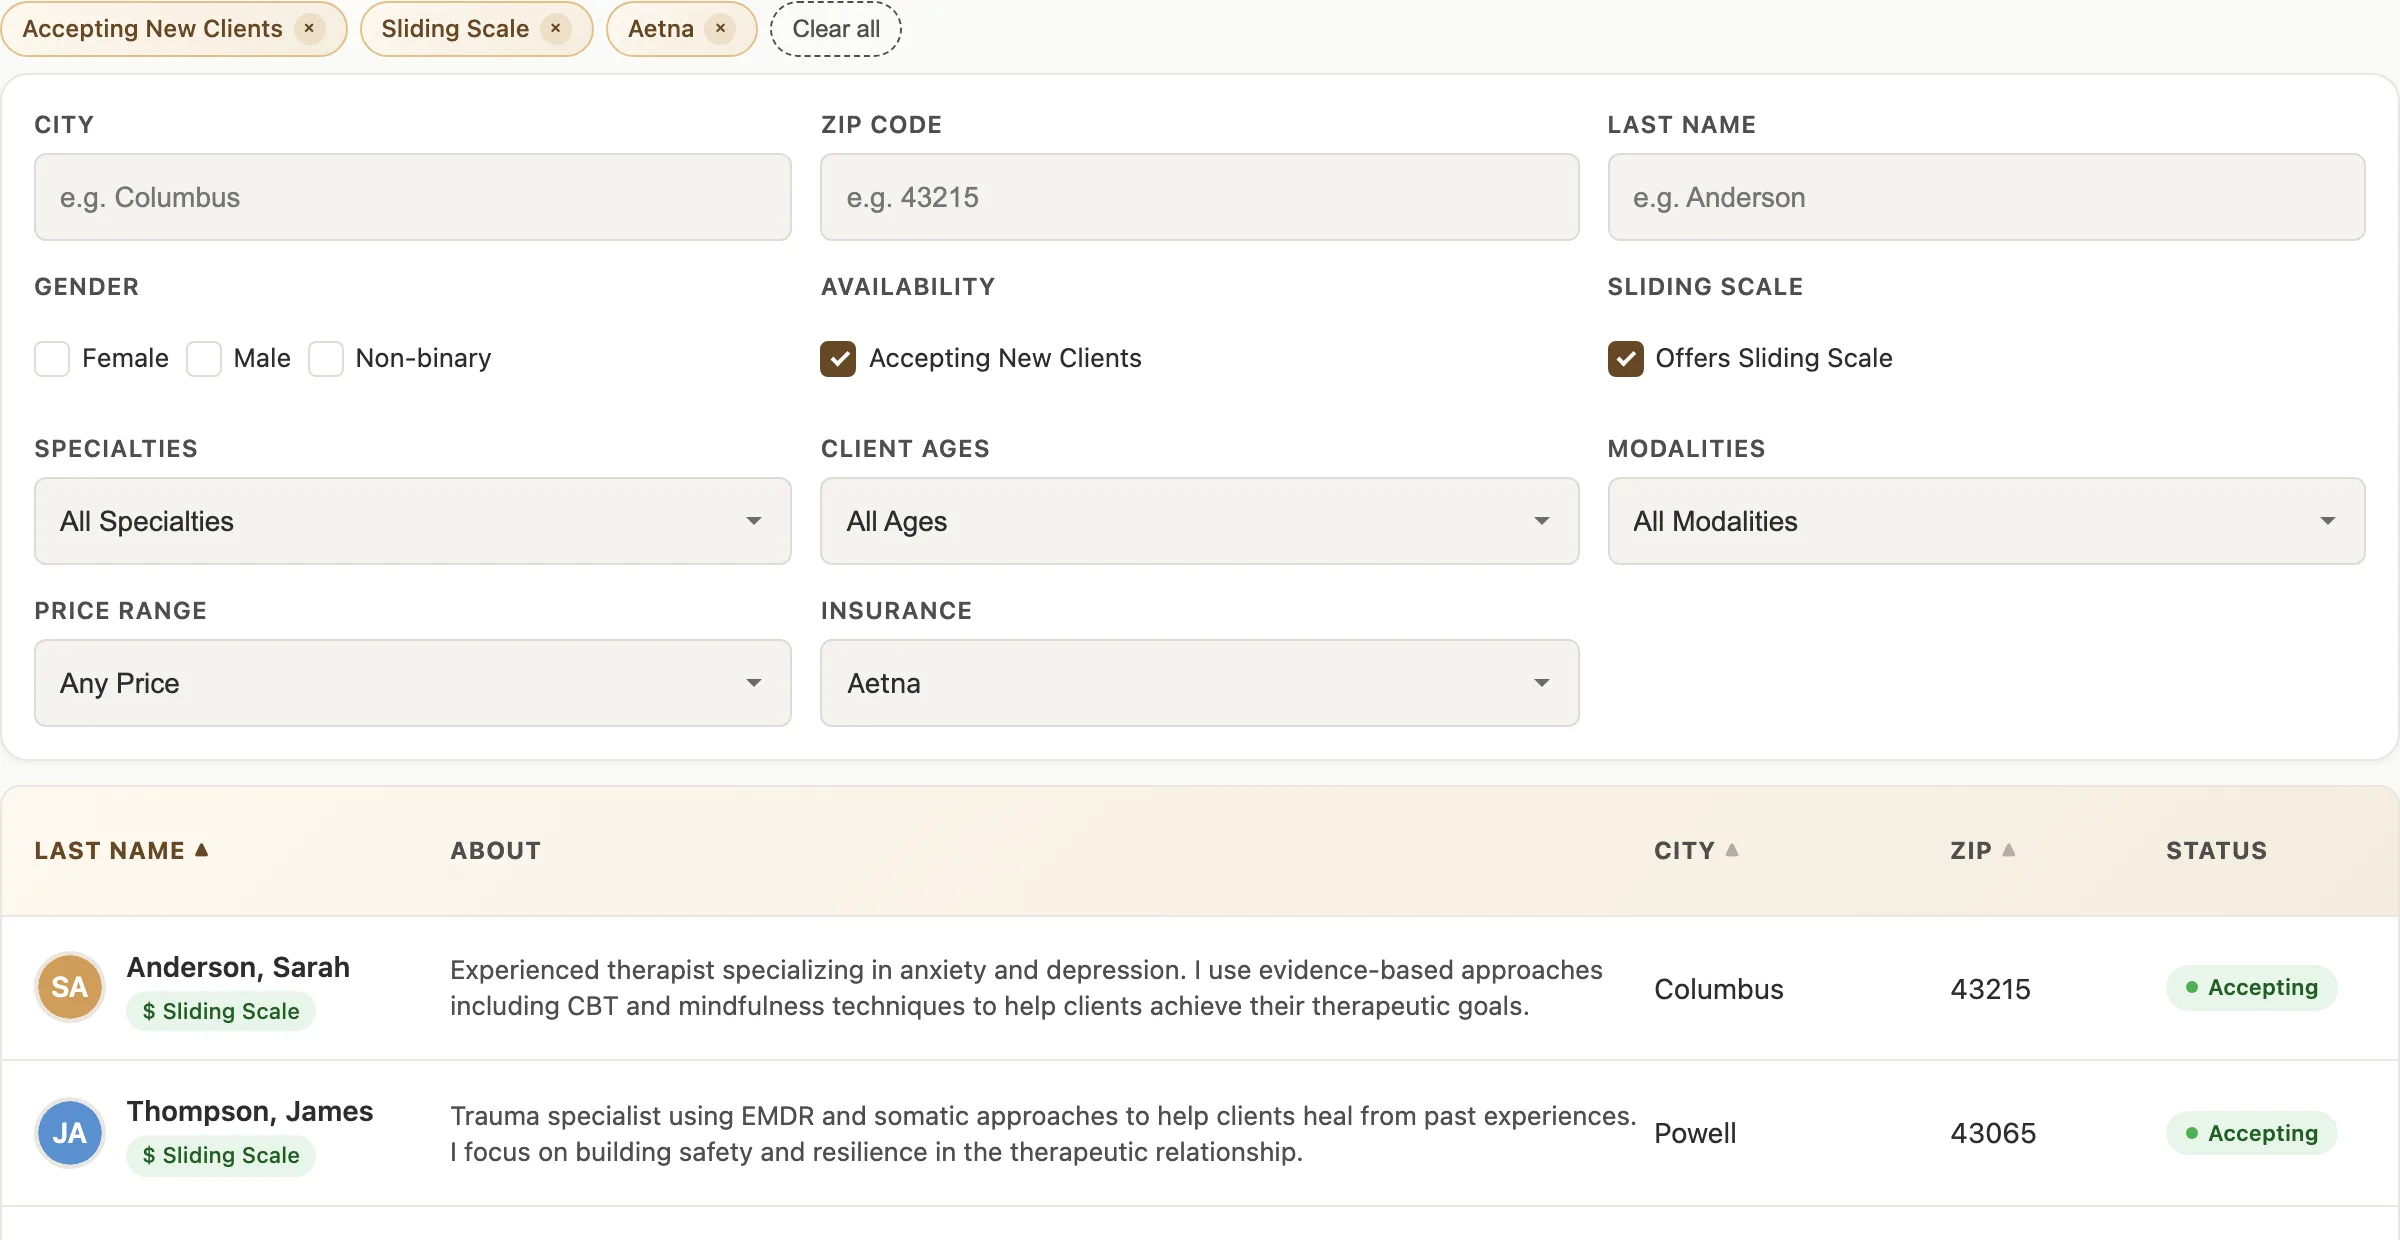Click Sliding Scale badge under Anderson, Sarah
Screen dimensions: 2400x1240
[221, 1011]
